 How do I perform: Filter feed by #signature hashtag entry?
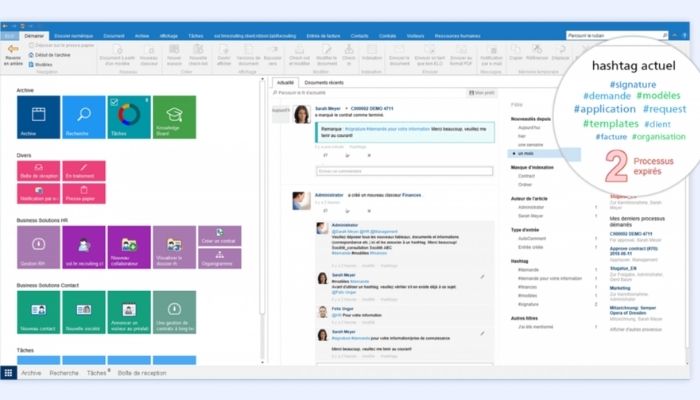pos(528,304)
